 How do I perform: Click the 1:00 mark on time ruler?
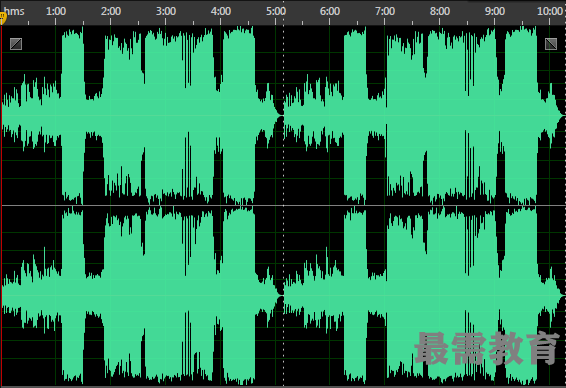click(x=56, y=11)
